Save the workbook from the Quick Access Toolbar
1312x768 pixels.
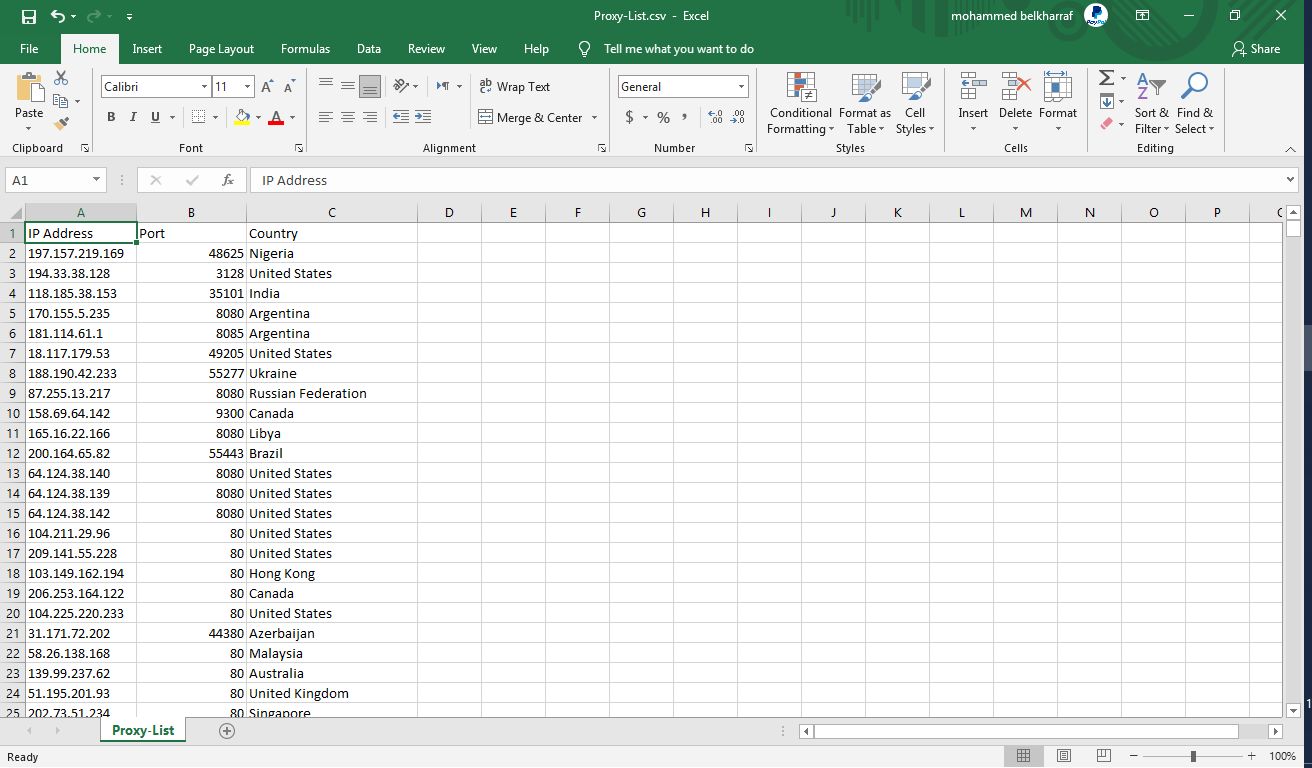coord(28,16)
